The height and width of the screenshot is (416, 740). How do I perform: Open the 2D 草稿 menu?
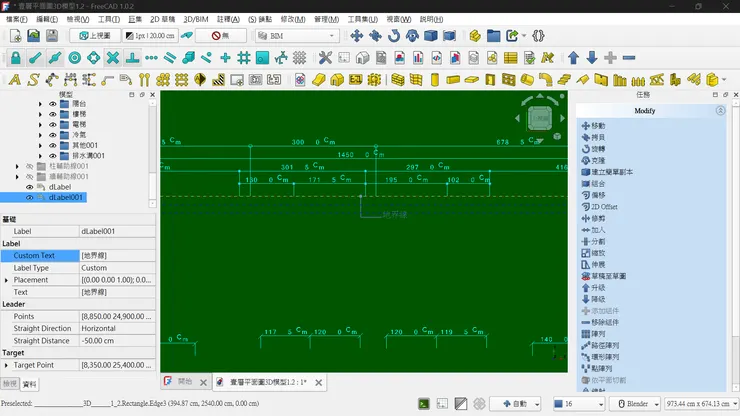click(162, 19)
